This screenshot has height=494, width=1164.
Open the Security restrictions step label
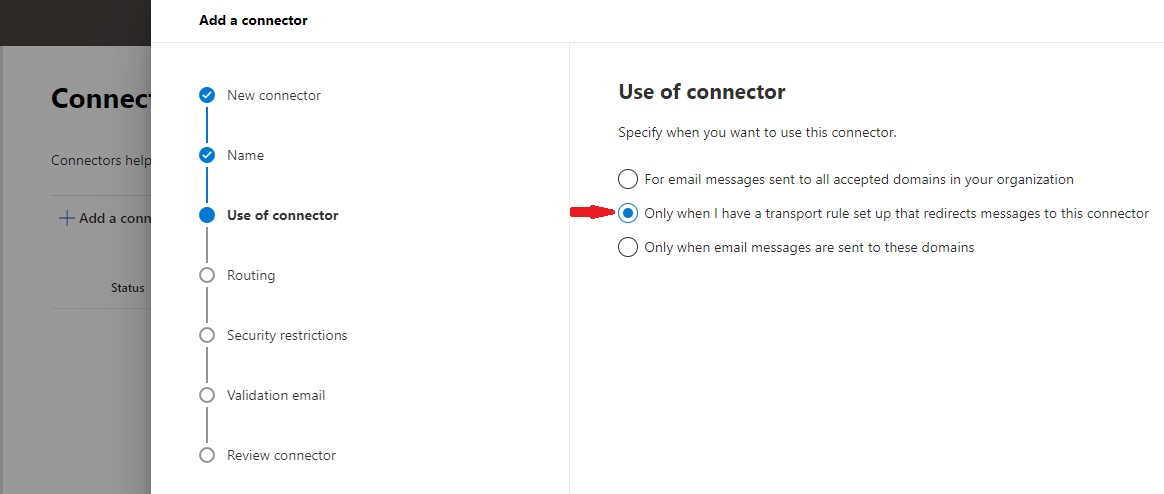click(x=287, y=336)
